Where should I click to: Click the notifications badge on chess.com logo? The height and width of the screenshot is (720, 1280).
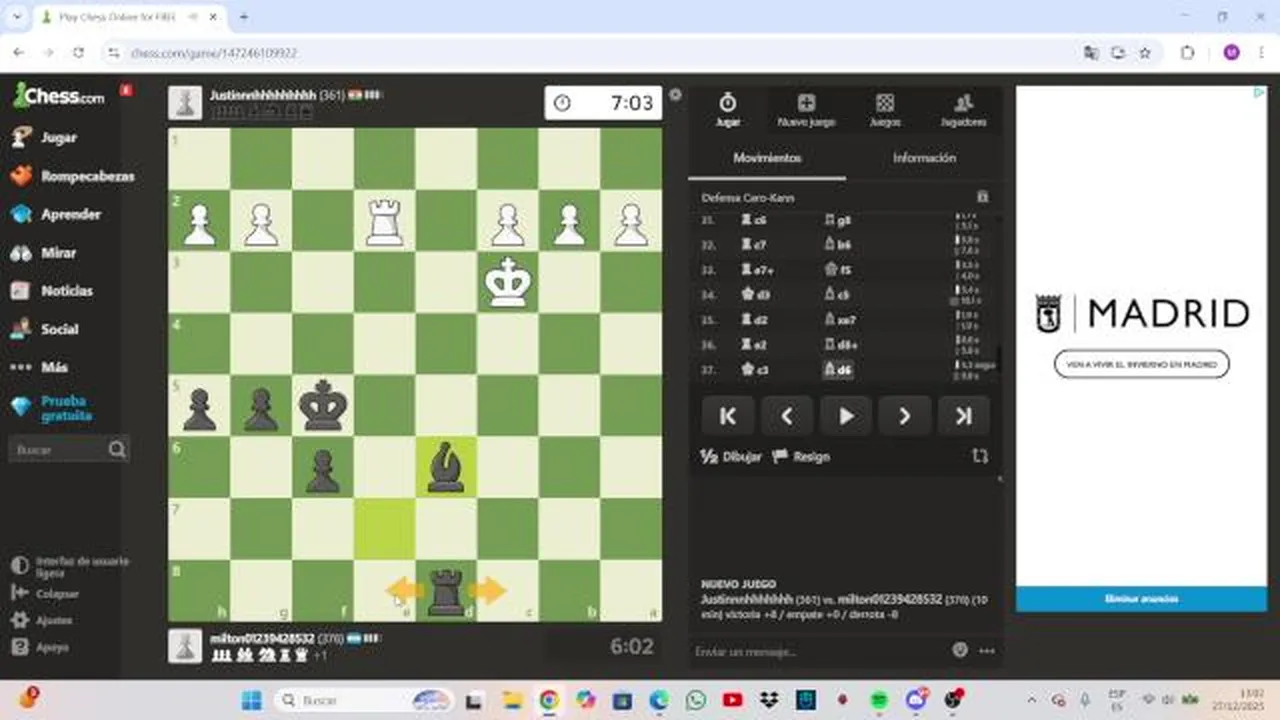[126, 90]
